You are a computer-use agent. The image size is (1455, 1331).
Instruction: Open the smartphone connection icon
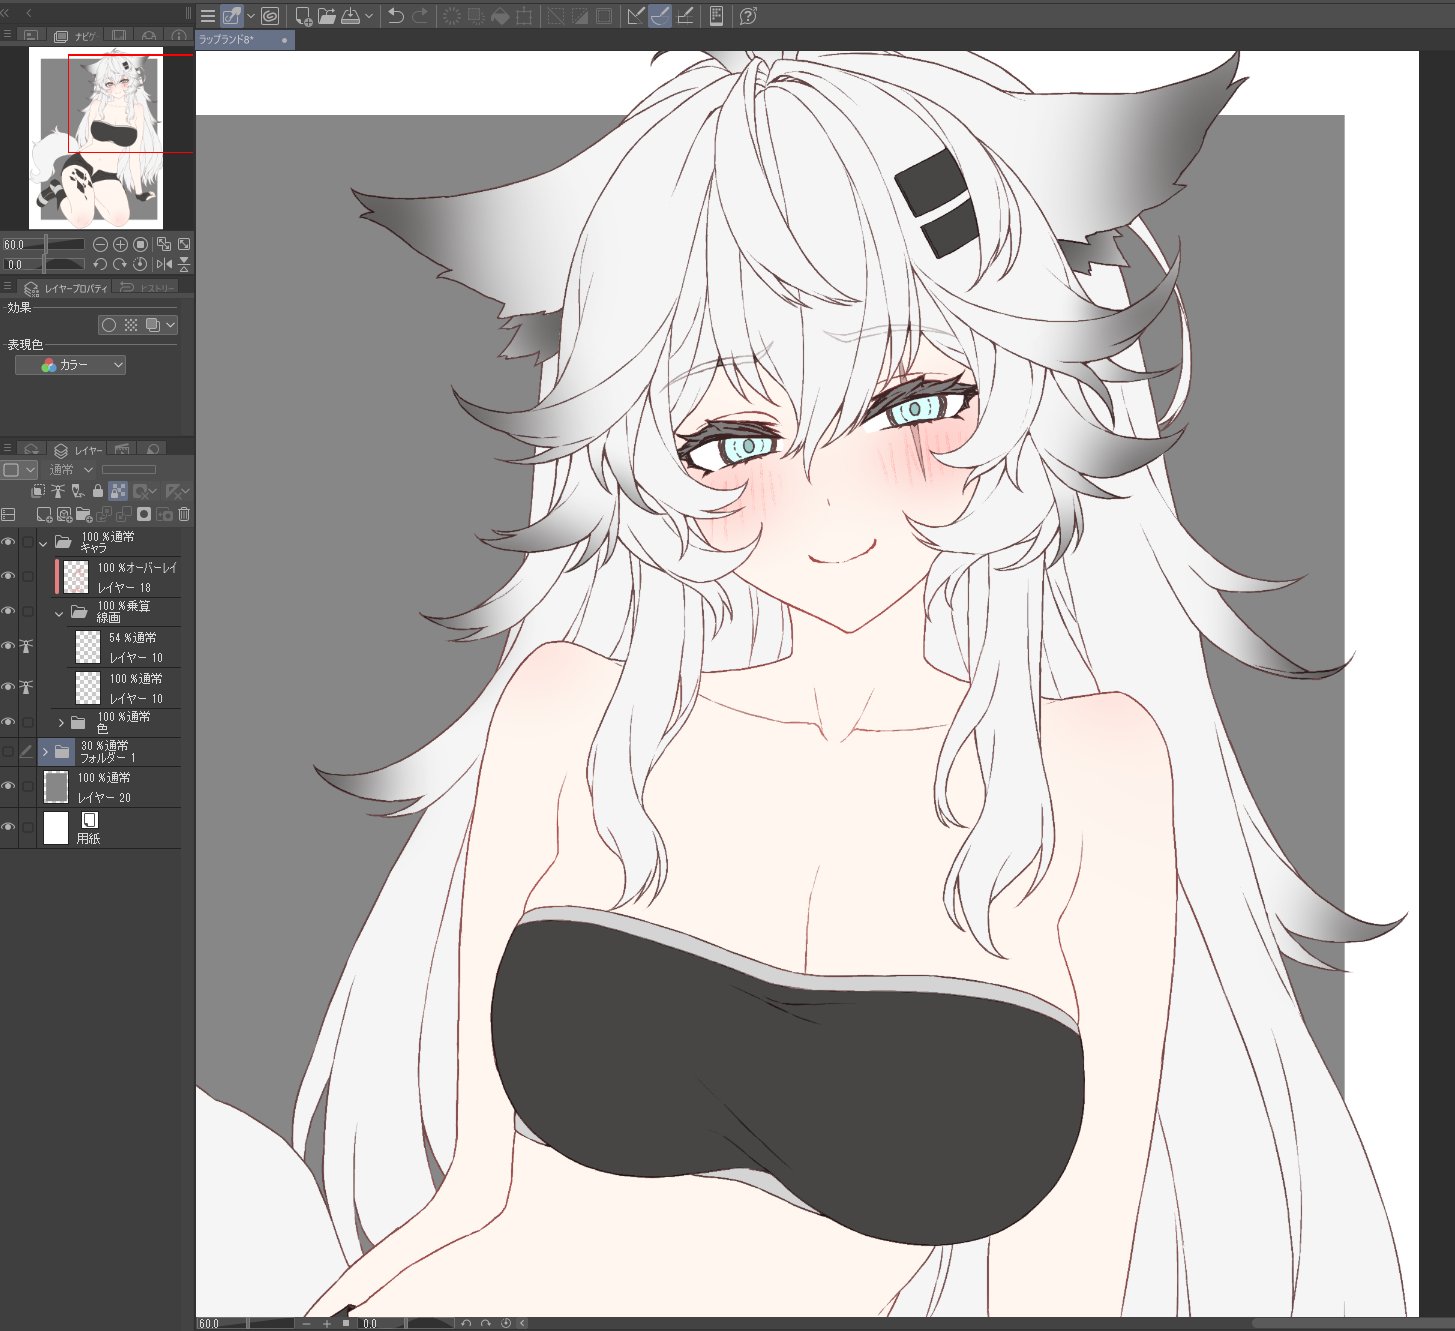pyautogui.click(x=716, y=16)
